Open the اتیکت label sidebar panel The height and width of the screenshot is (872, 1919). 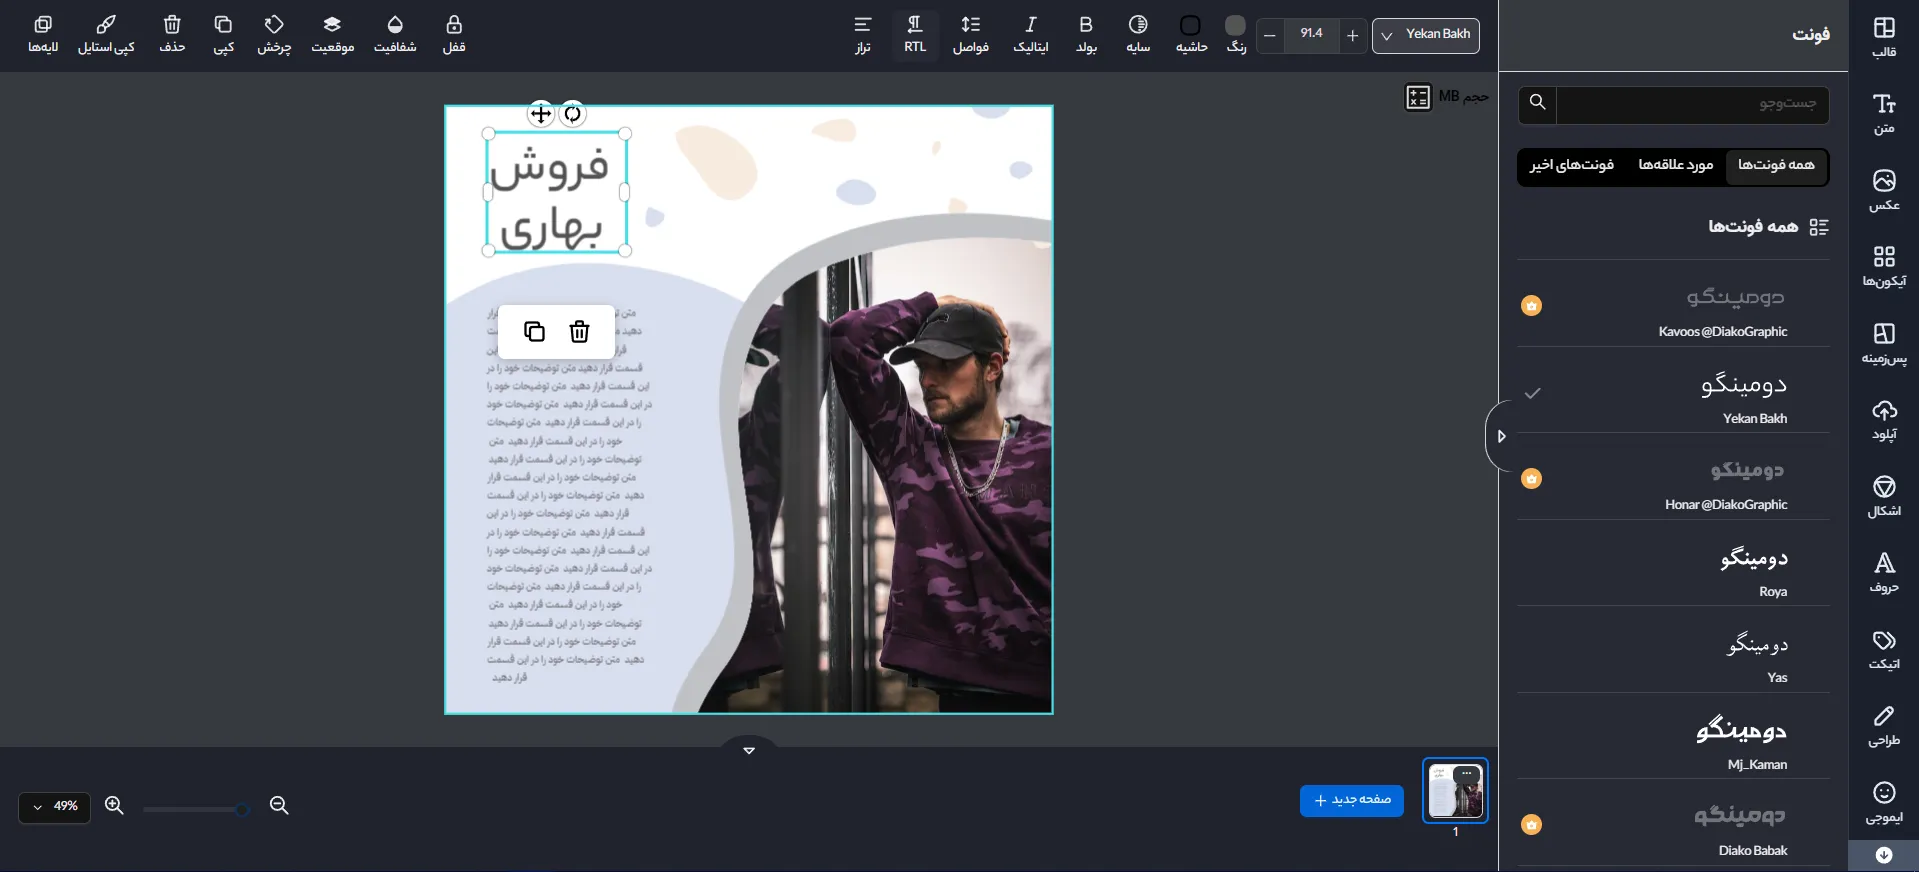pos(1884,649)
